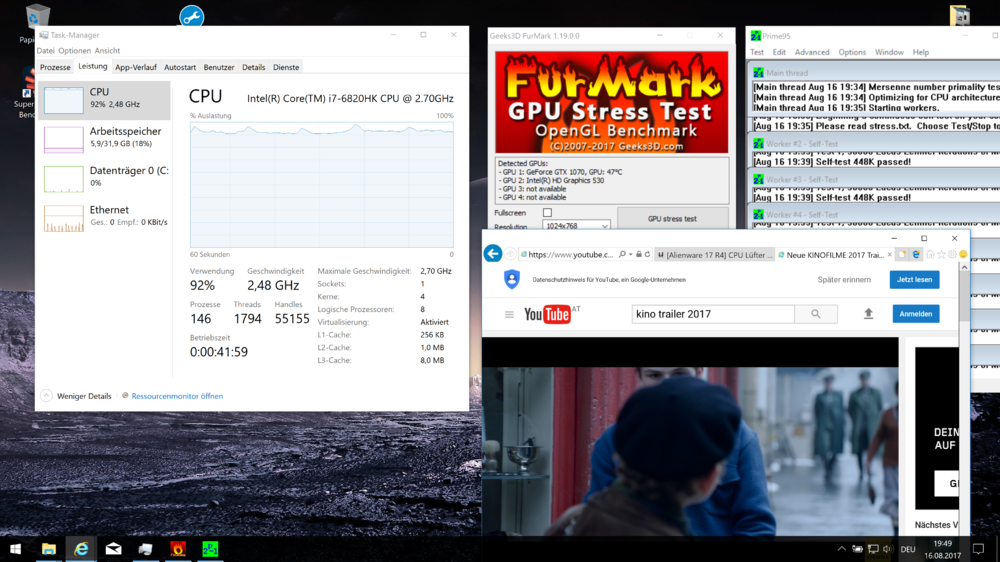The image size is (1000, 562).
Task: Click the volume icon in system tray
Action: 889,549
